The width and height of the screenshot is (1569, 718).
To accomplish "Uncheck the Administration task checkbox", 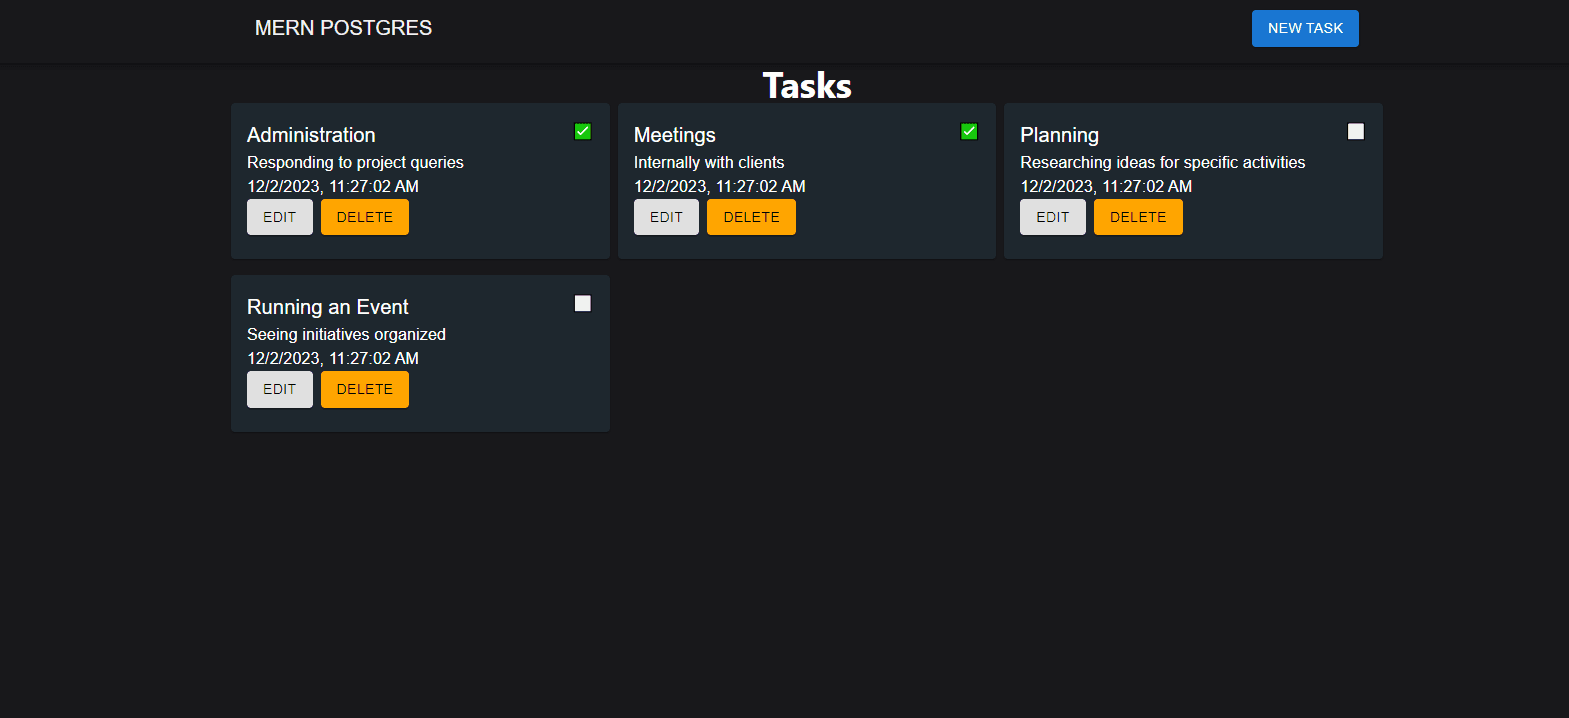I will tap(583, 132).
